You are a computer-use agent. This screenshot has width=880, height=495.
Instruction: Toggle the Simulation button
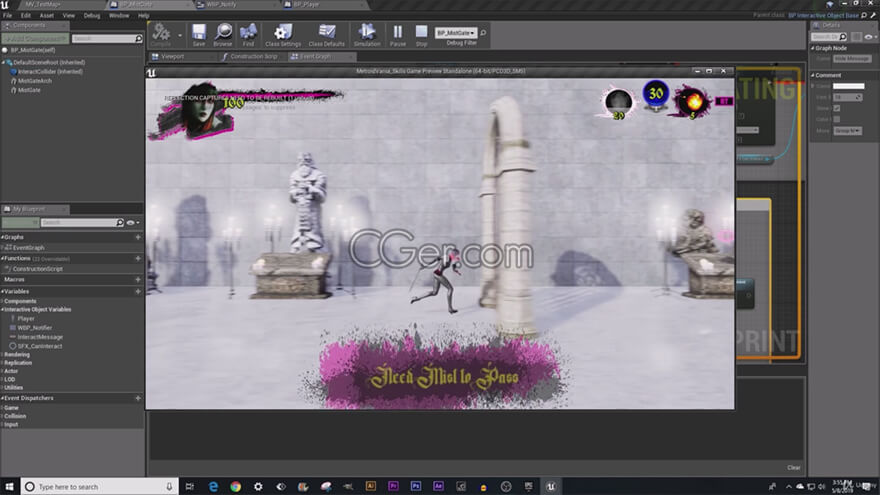click(367, 34)
